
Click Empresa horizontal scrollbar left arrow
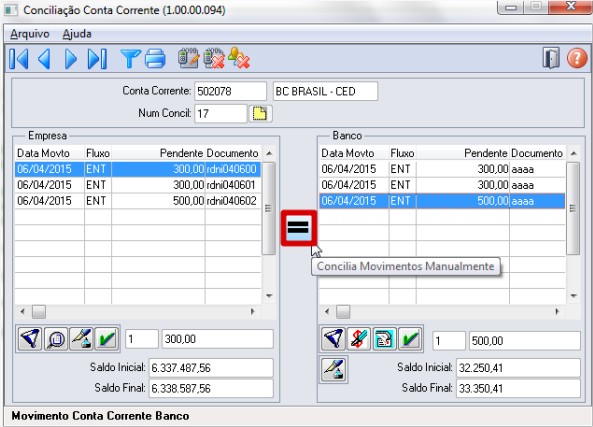click(23, 312)
